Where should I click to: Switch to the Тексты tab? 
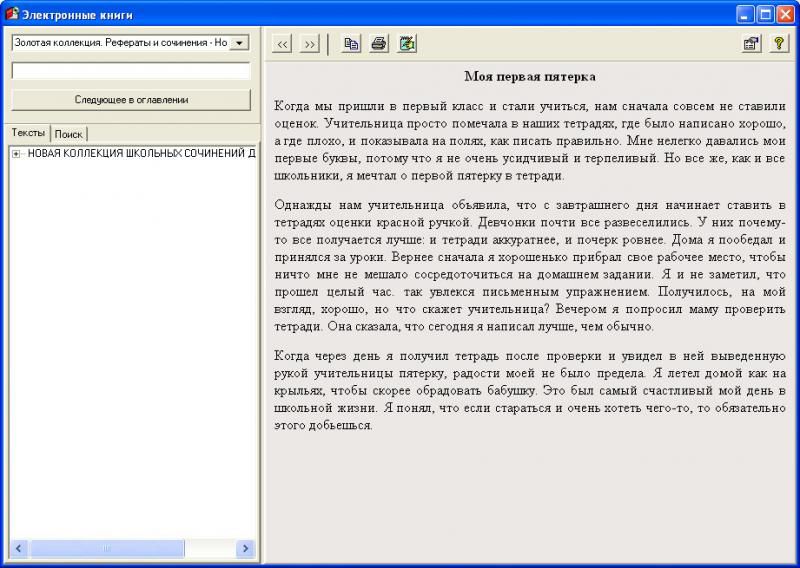click(28, 133)
